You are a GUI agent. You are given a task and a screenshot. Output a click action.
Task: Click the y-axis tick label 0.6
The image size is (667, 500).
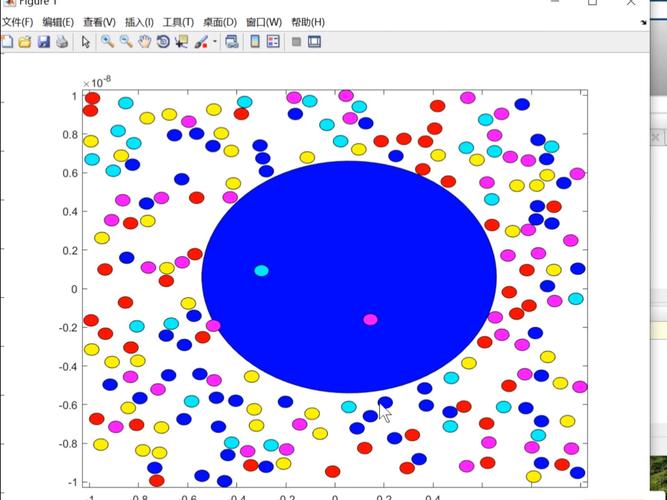[71, 173]
